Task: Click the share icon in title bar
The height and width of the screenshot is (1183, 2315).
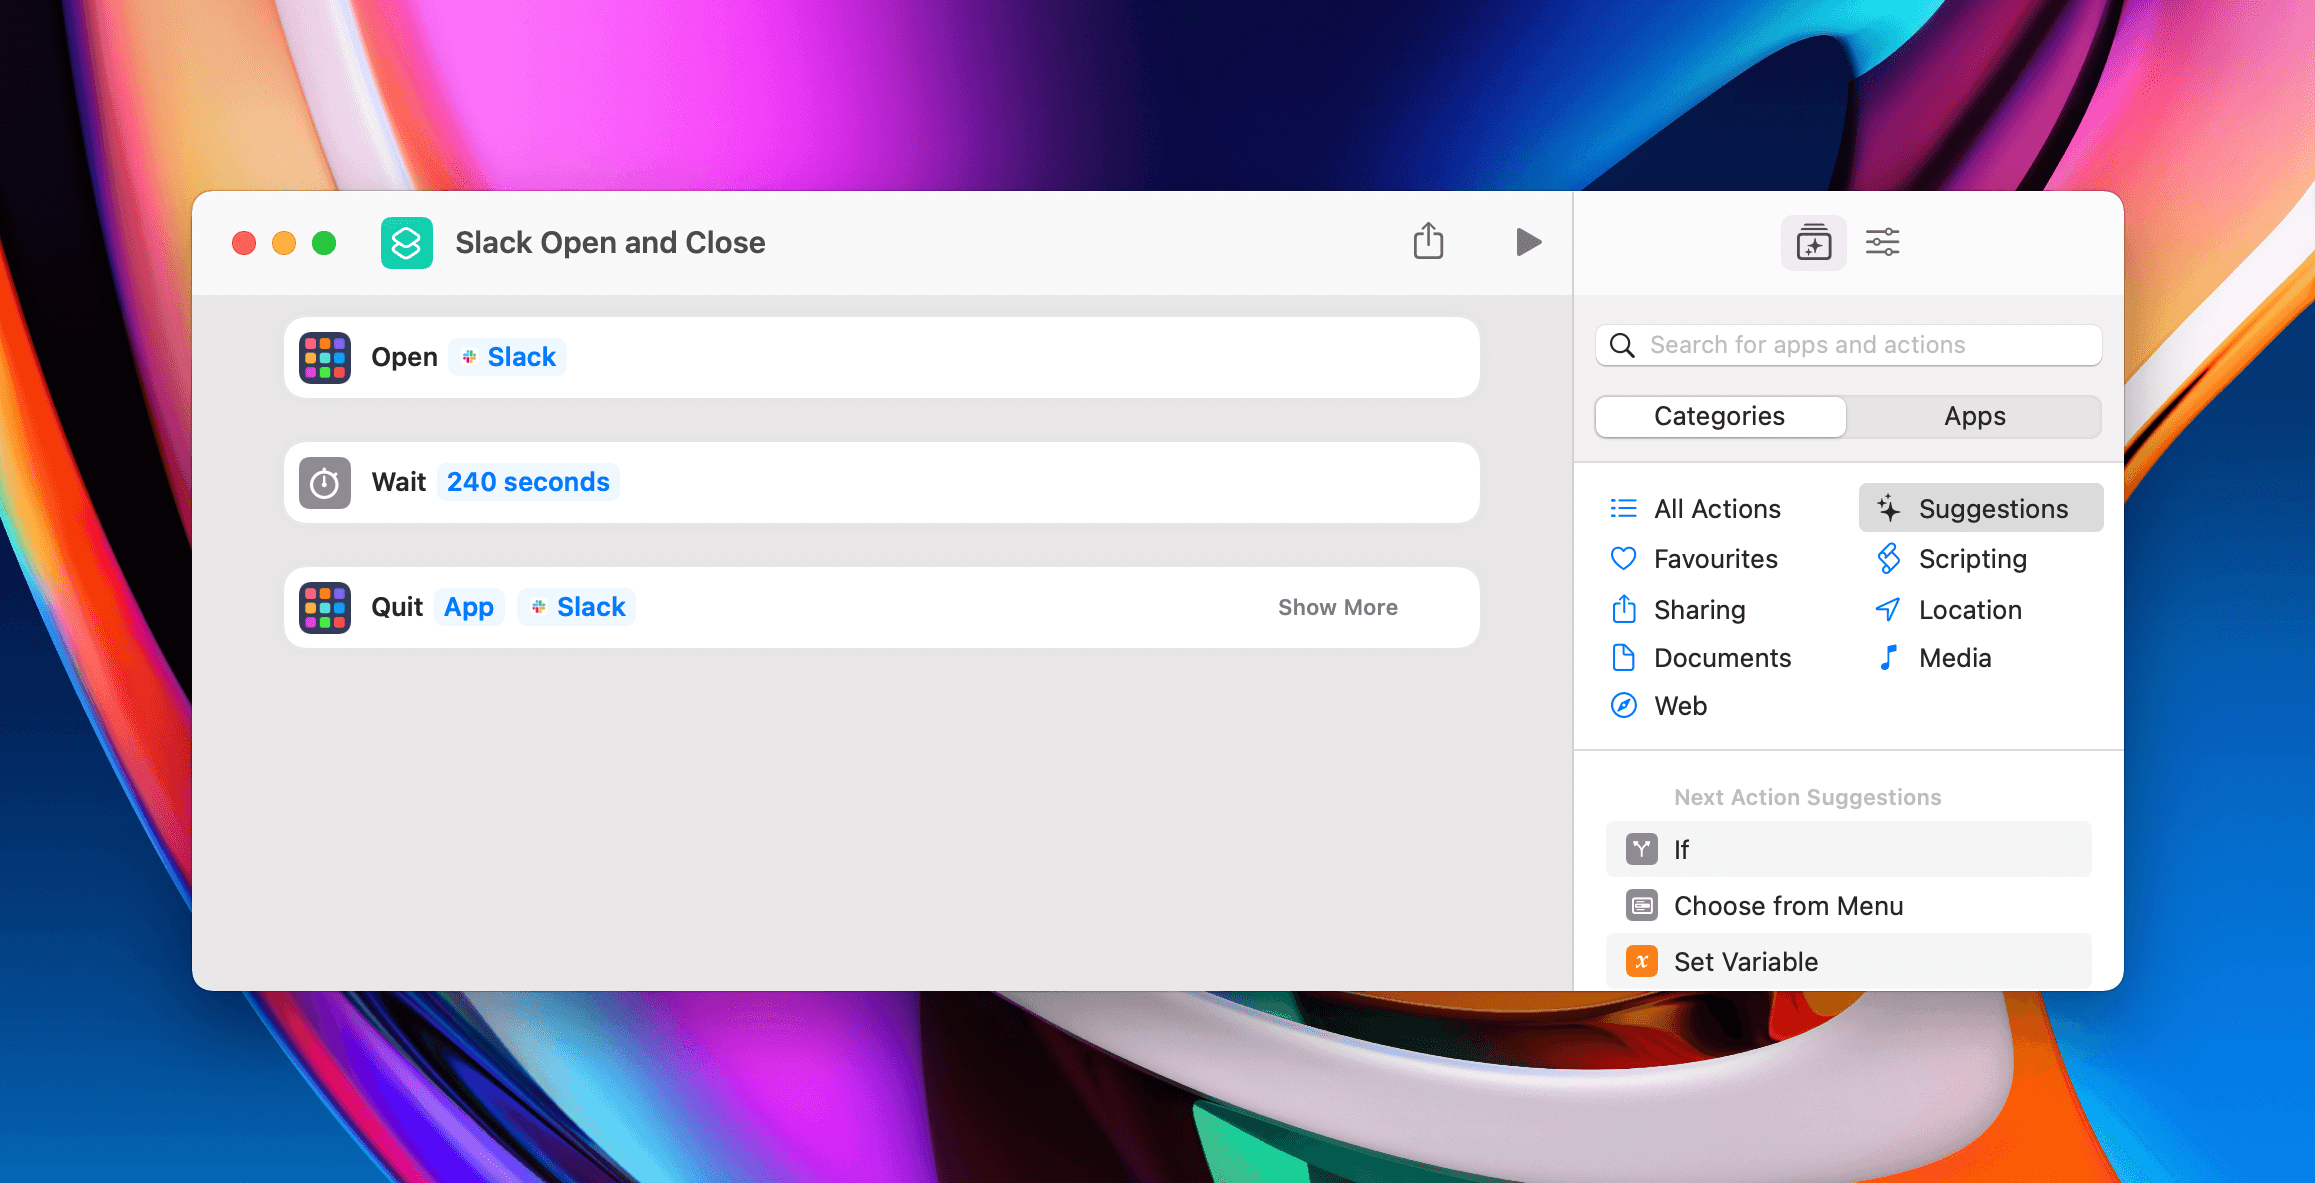Action: pyautogui.click(x=1428, y=241)
